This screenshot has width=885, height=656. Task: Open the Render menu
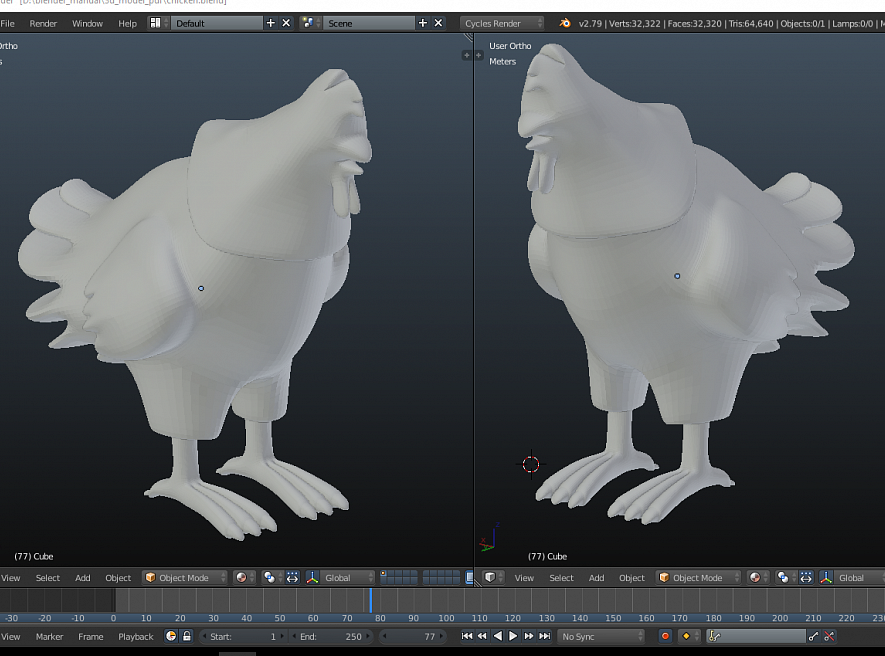click(x=43, y=23)
